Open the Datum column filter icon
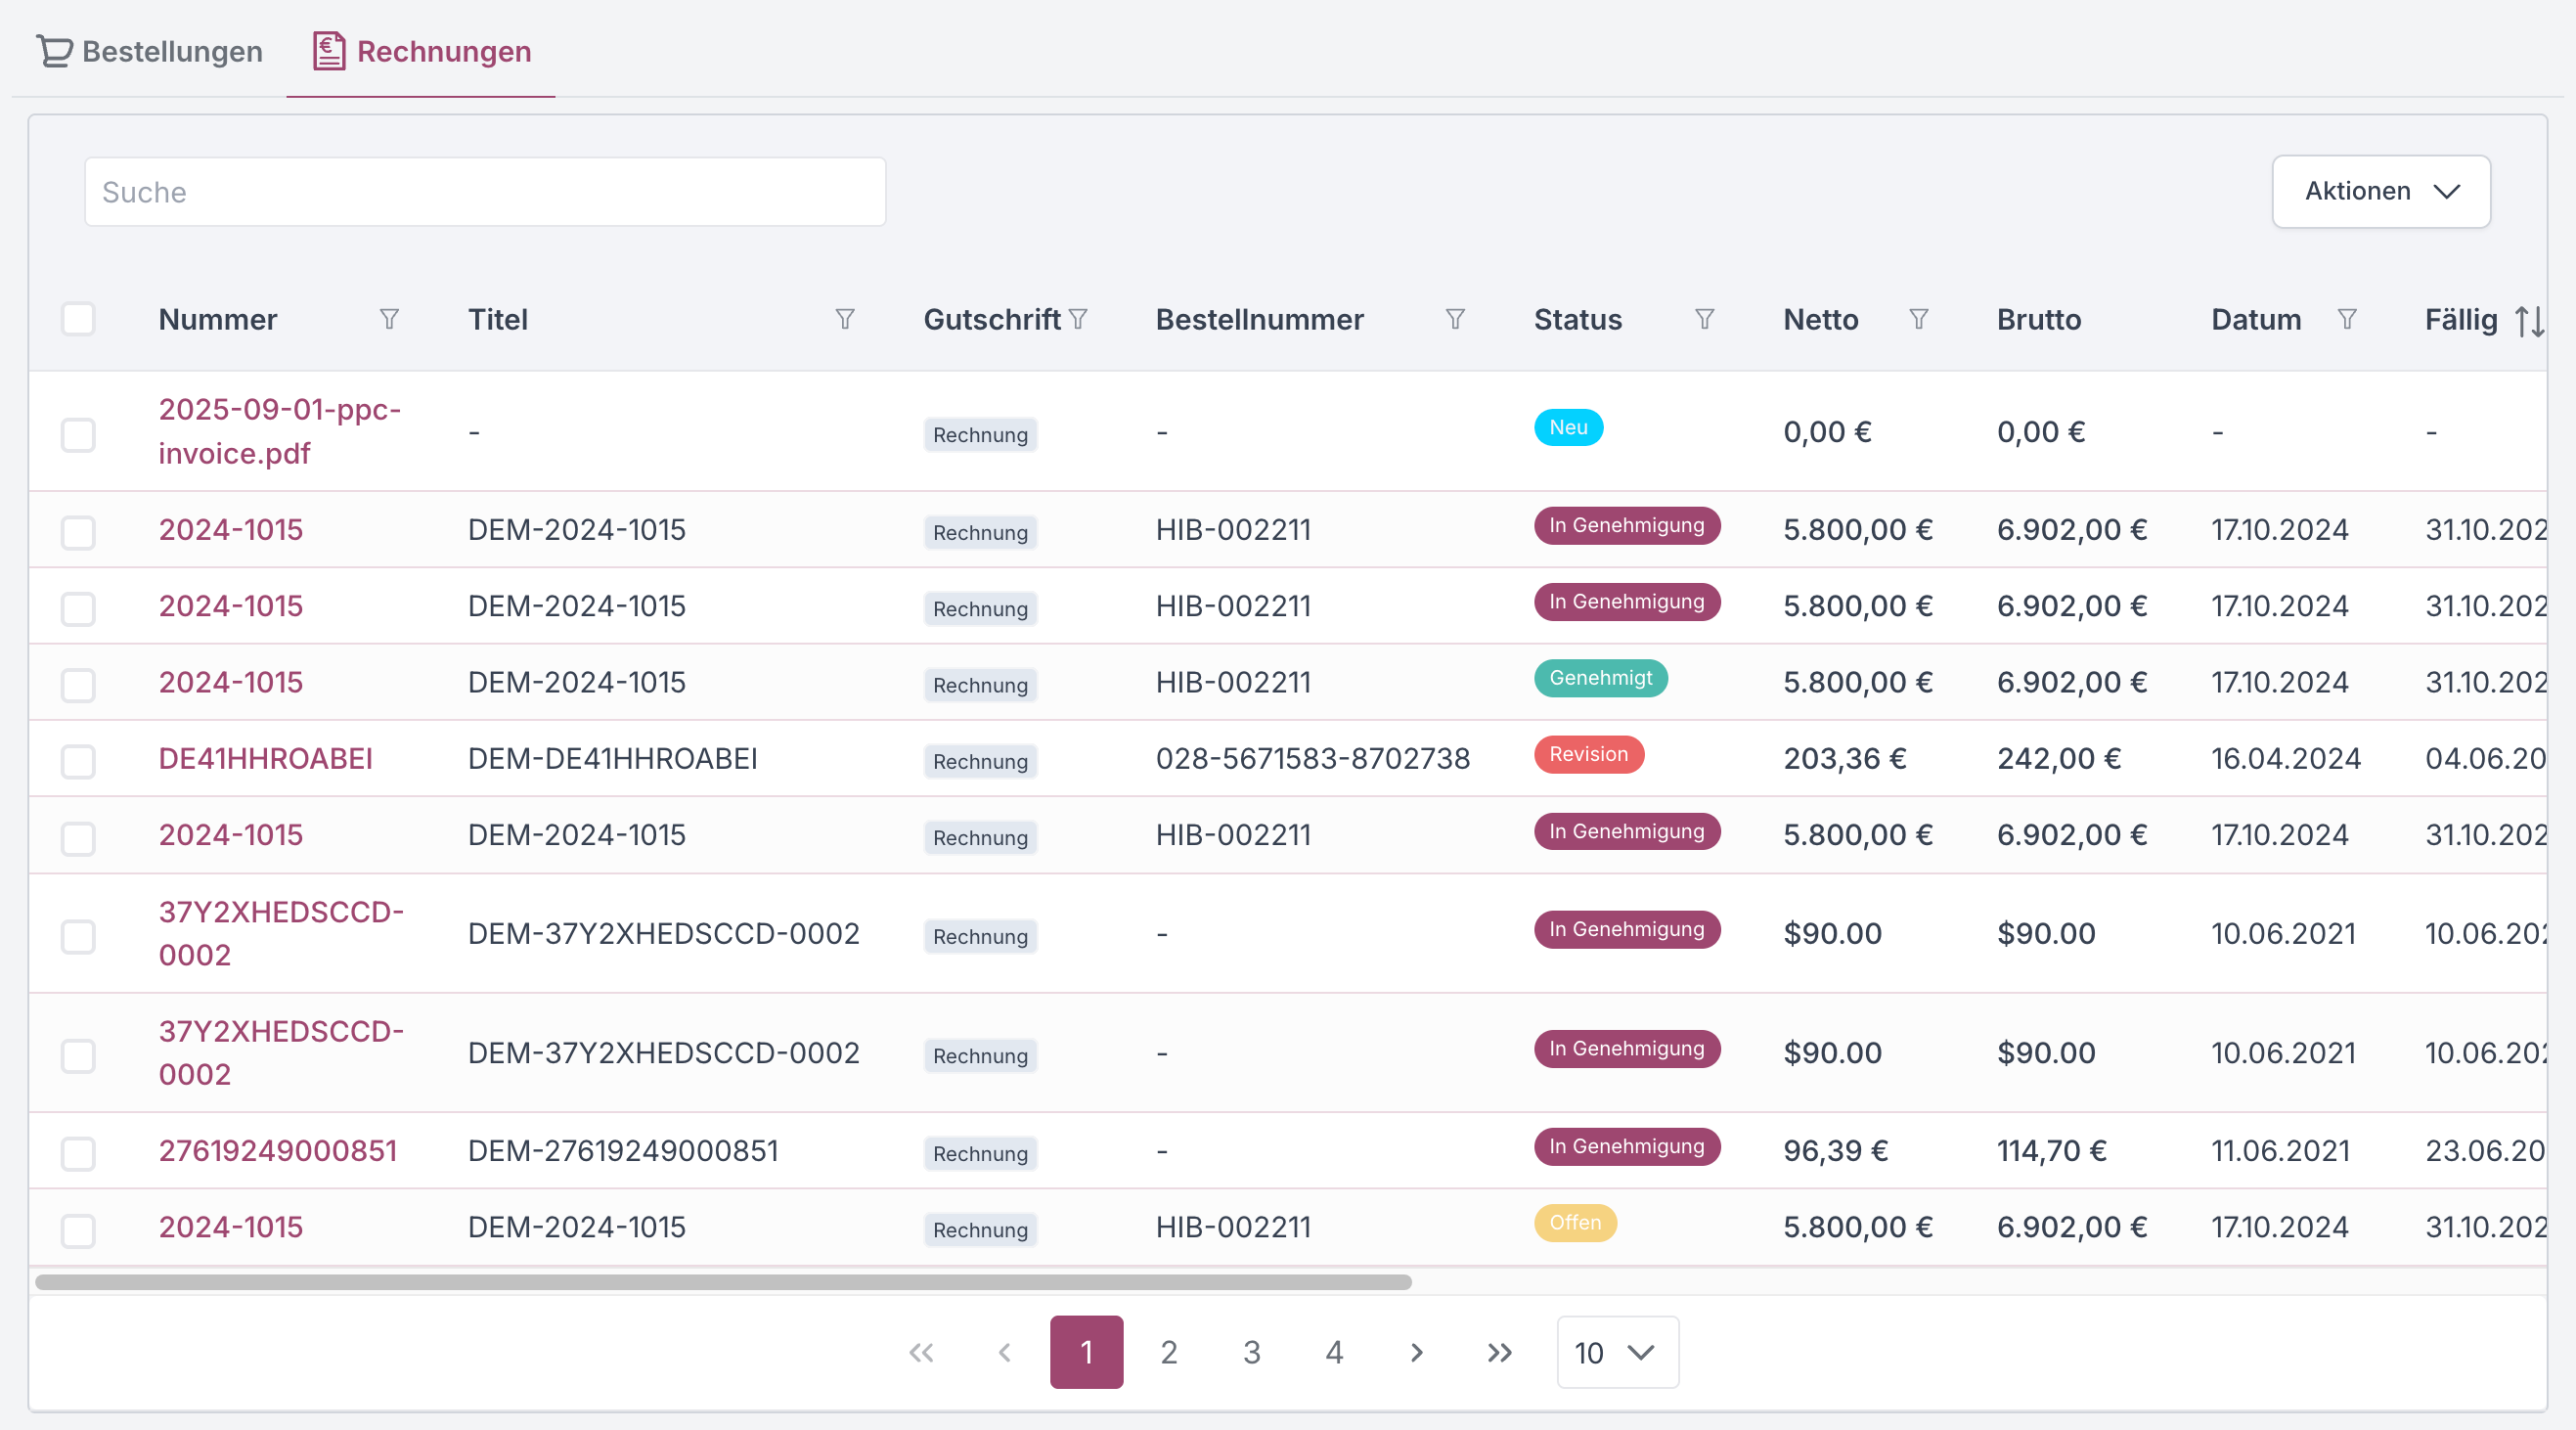Viewport: 2576px width, 1430px height. coord(2347,319)
